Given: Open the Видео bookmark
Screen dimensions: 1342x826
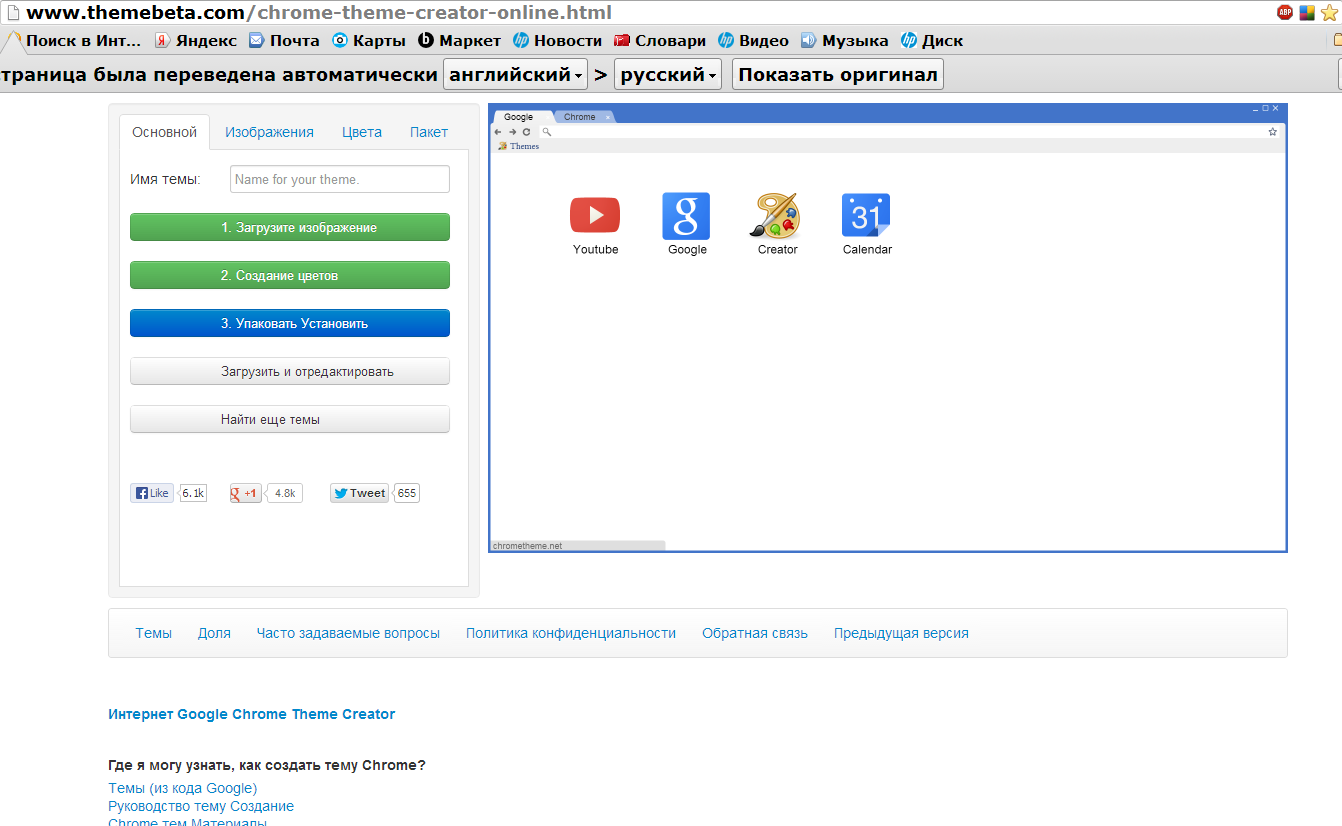Looking at the screenshot, I should click(753, 41).
